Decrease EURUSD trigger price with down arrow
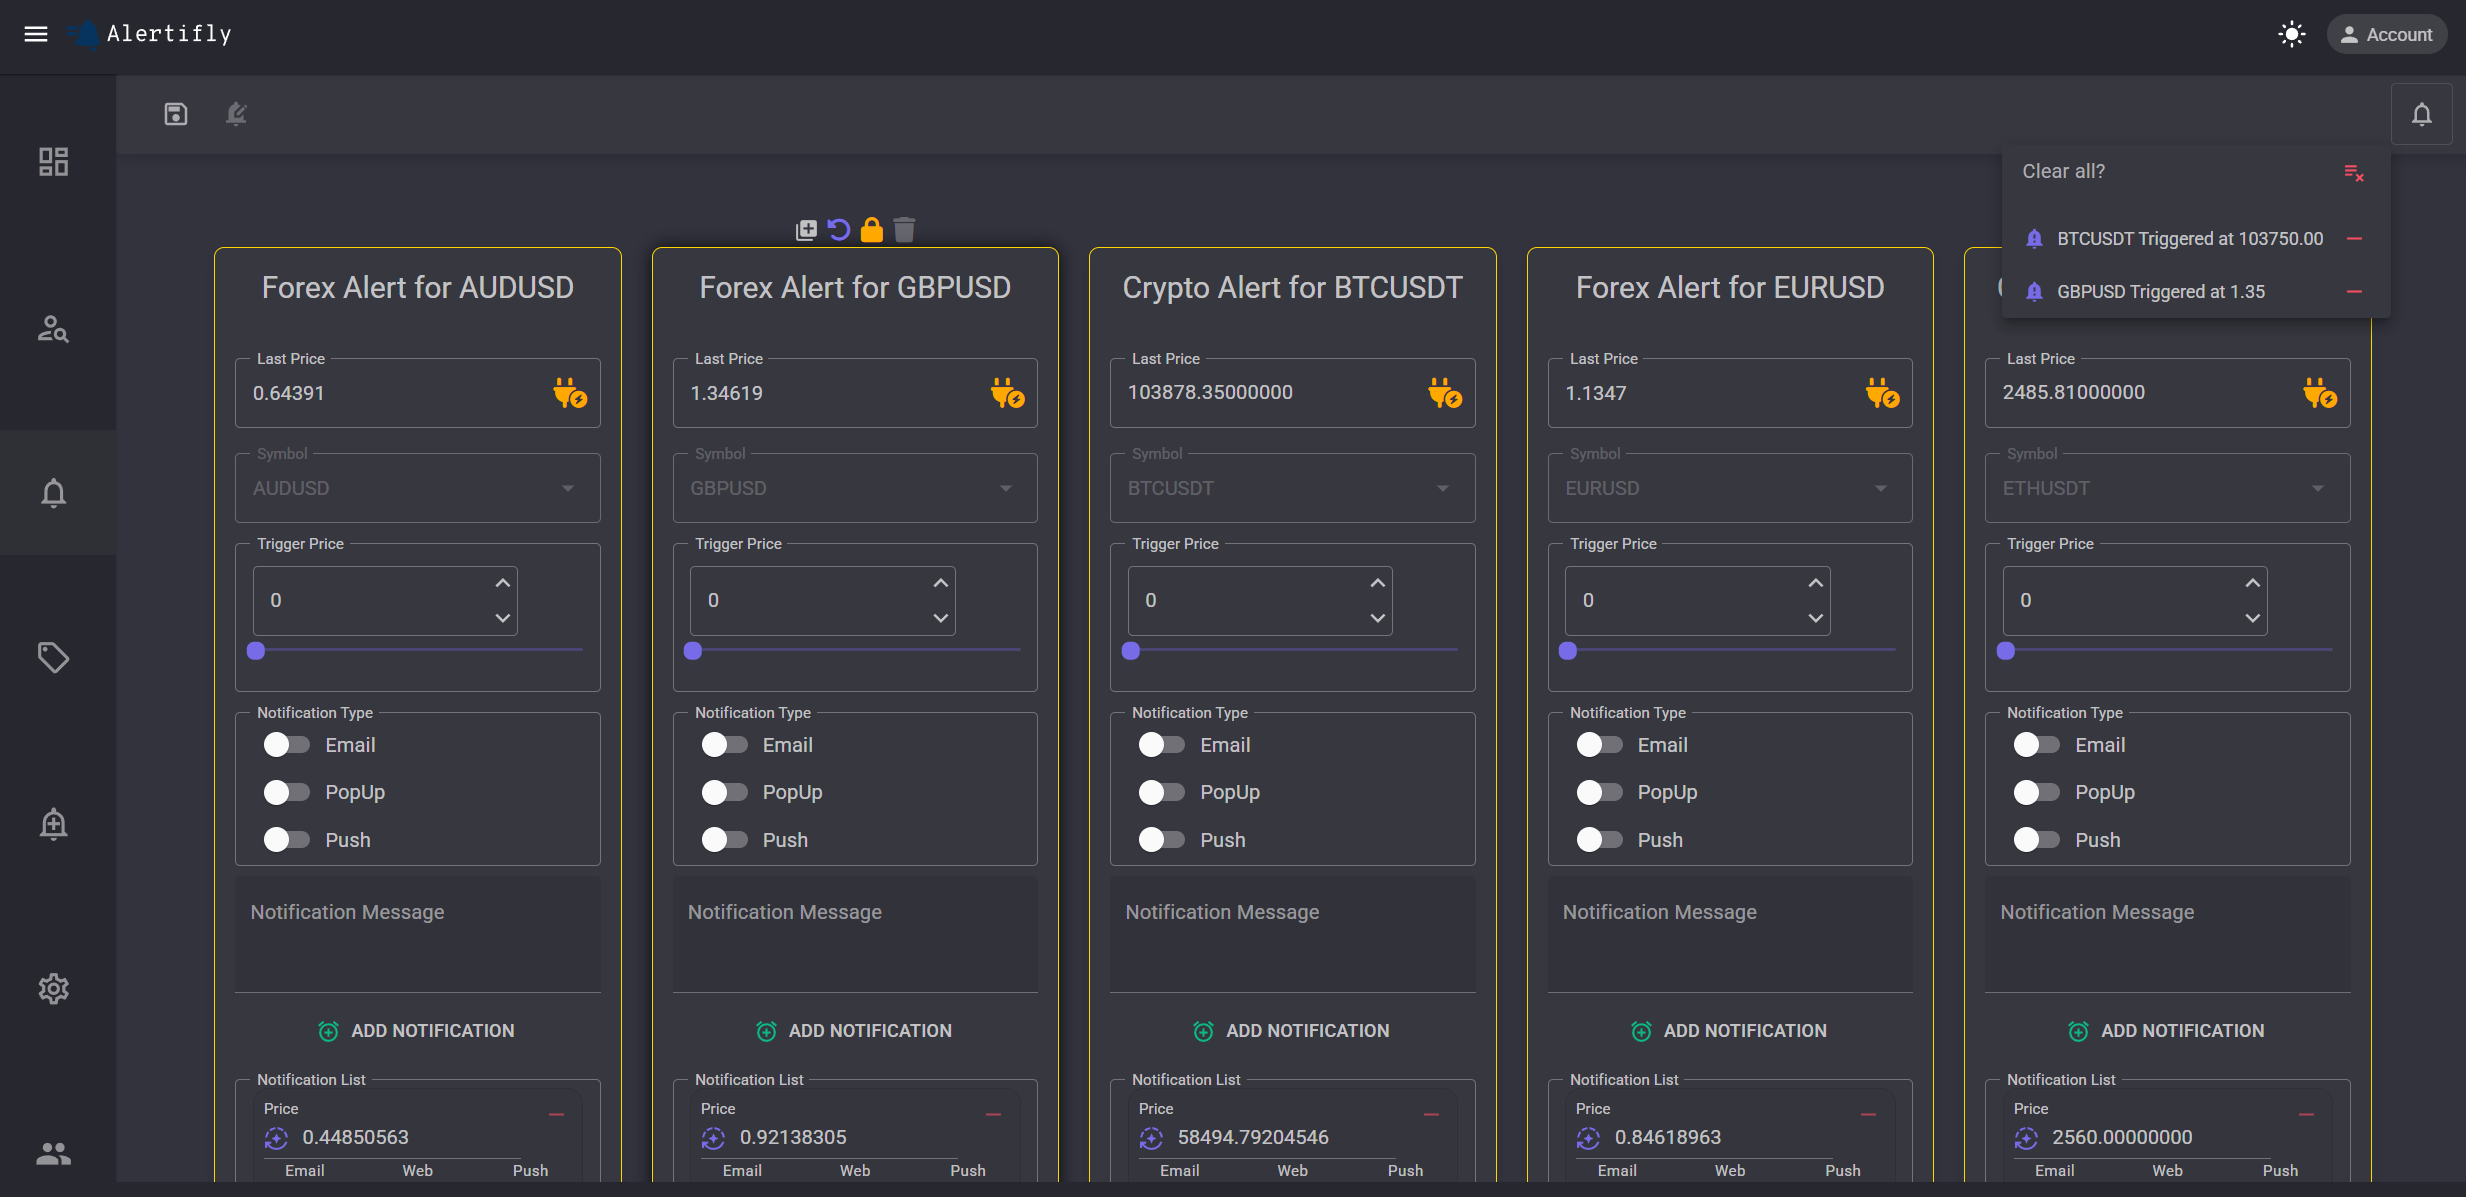This screenshot has width=2466, height=1197. pyautogui.click(x=1815, y=618)
